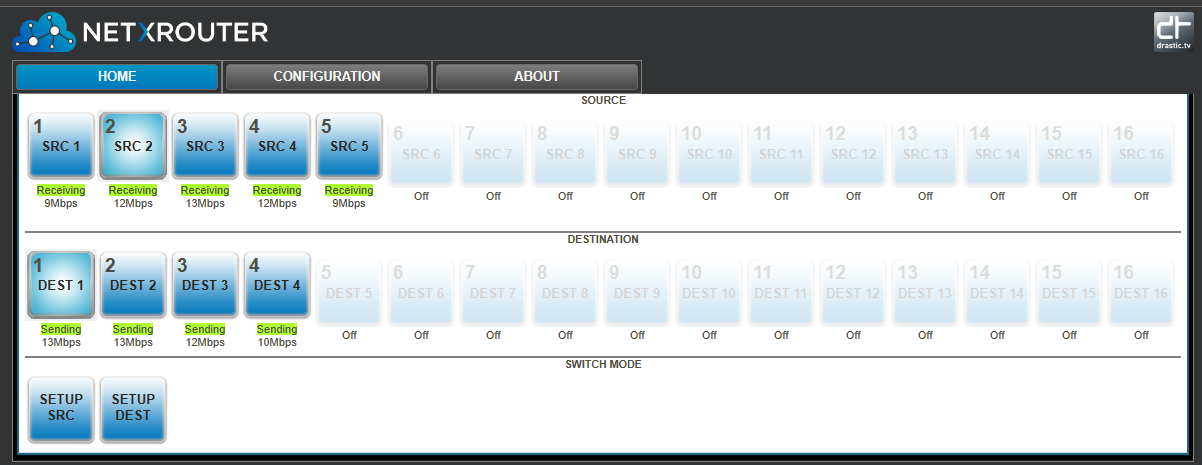Click disabled destination DEST 13
The width and height of the screenshot is (1202, 465).
coord(925,292)
